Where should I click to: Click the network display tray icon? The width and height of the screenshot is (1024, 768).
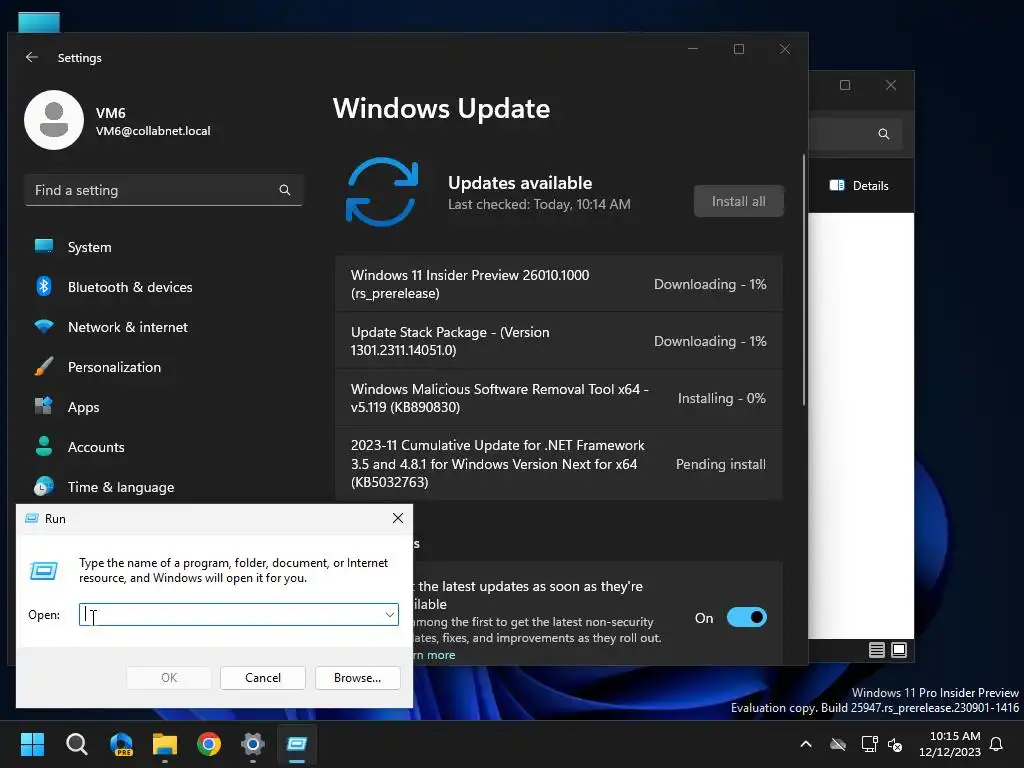[x=869, y=744]
